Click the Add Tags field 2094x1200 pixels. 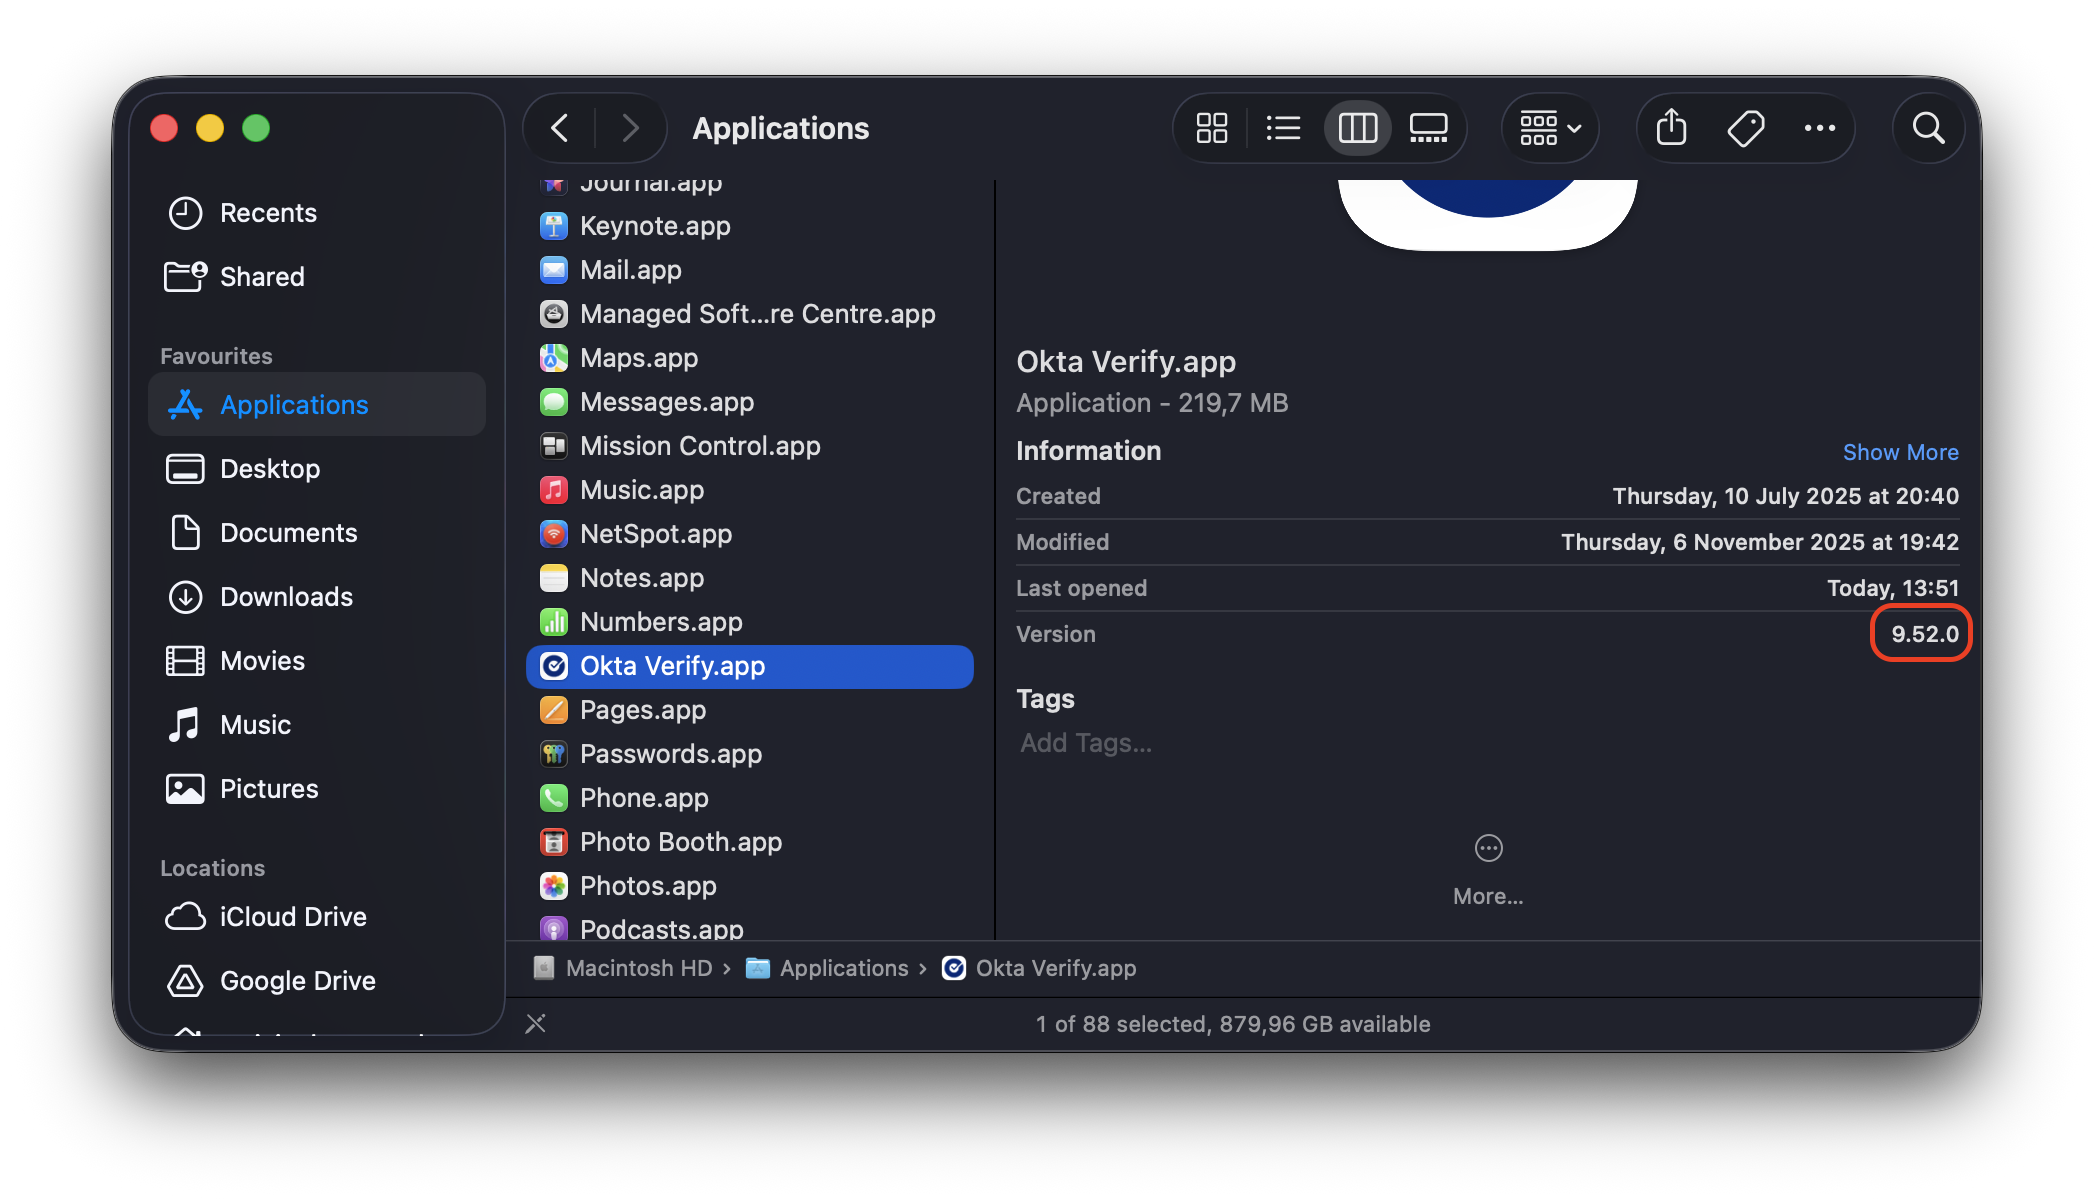1086,742
